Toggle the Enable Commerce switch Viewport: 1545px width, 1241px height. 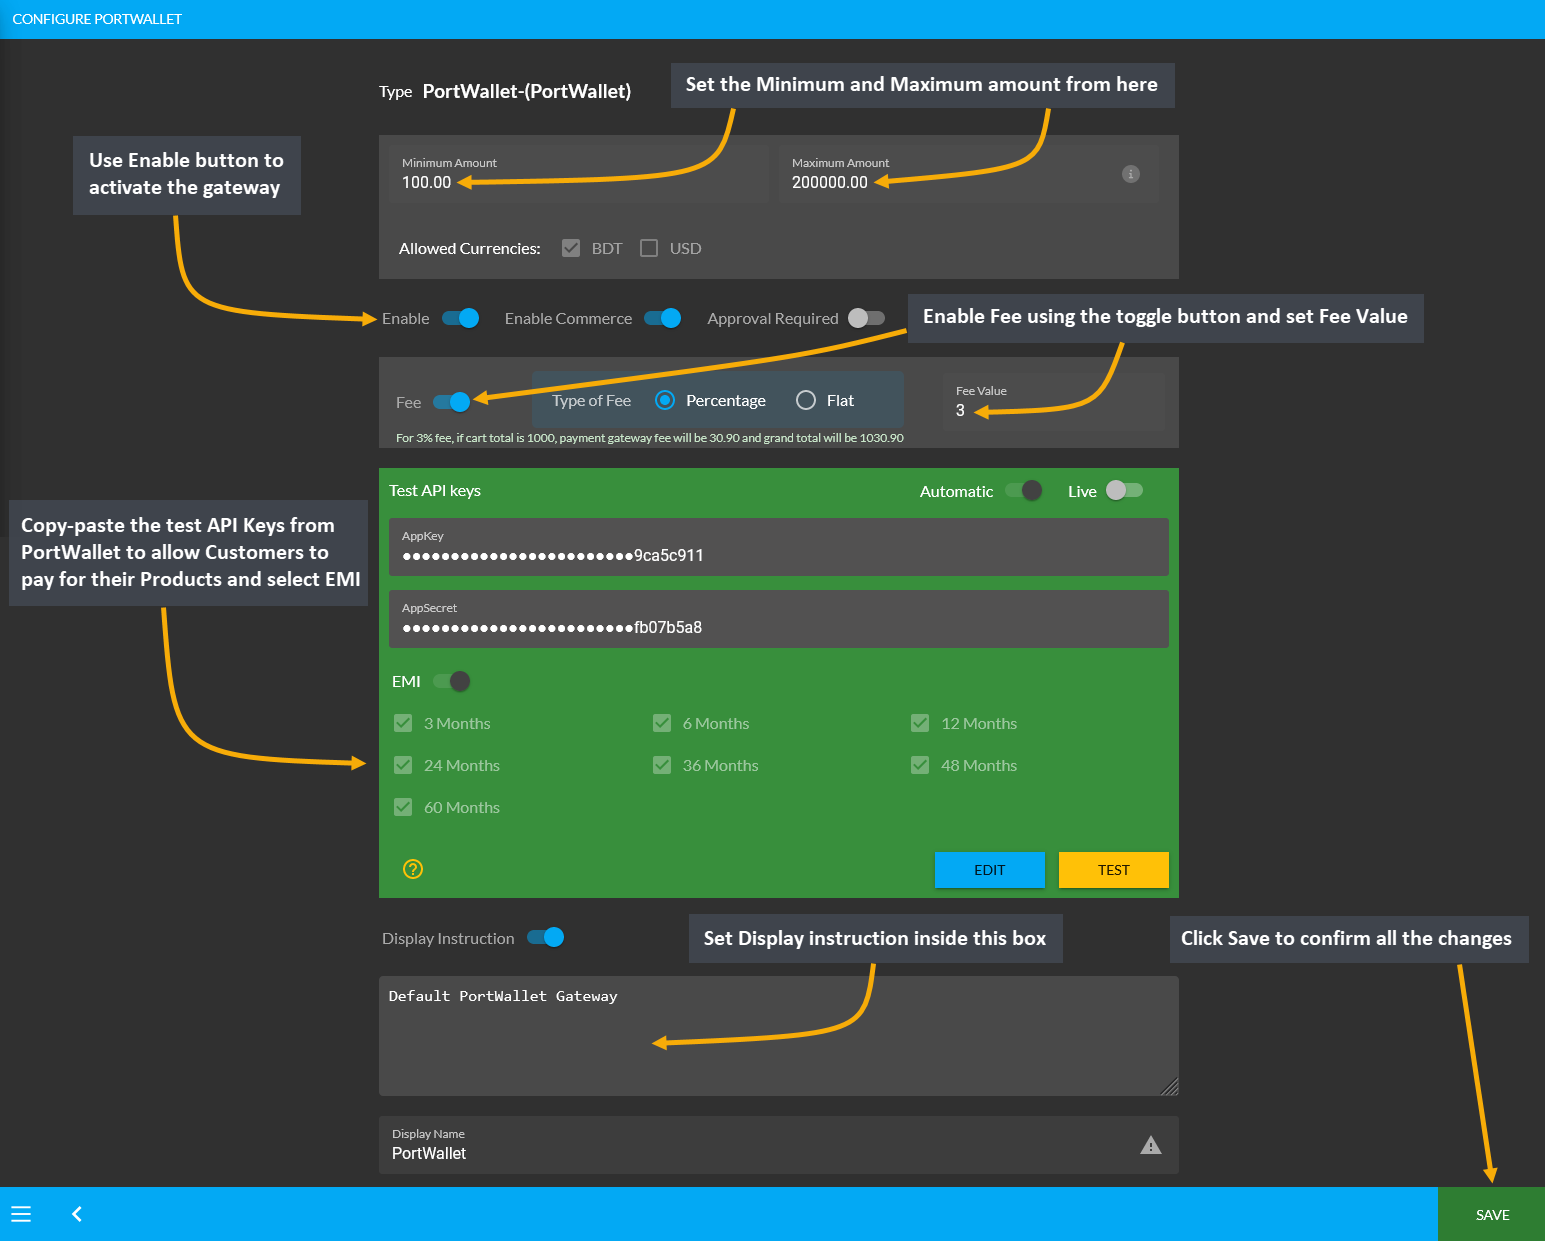[663, 318]
